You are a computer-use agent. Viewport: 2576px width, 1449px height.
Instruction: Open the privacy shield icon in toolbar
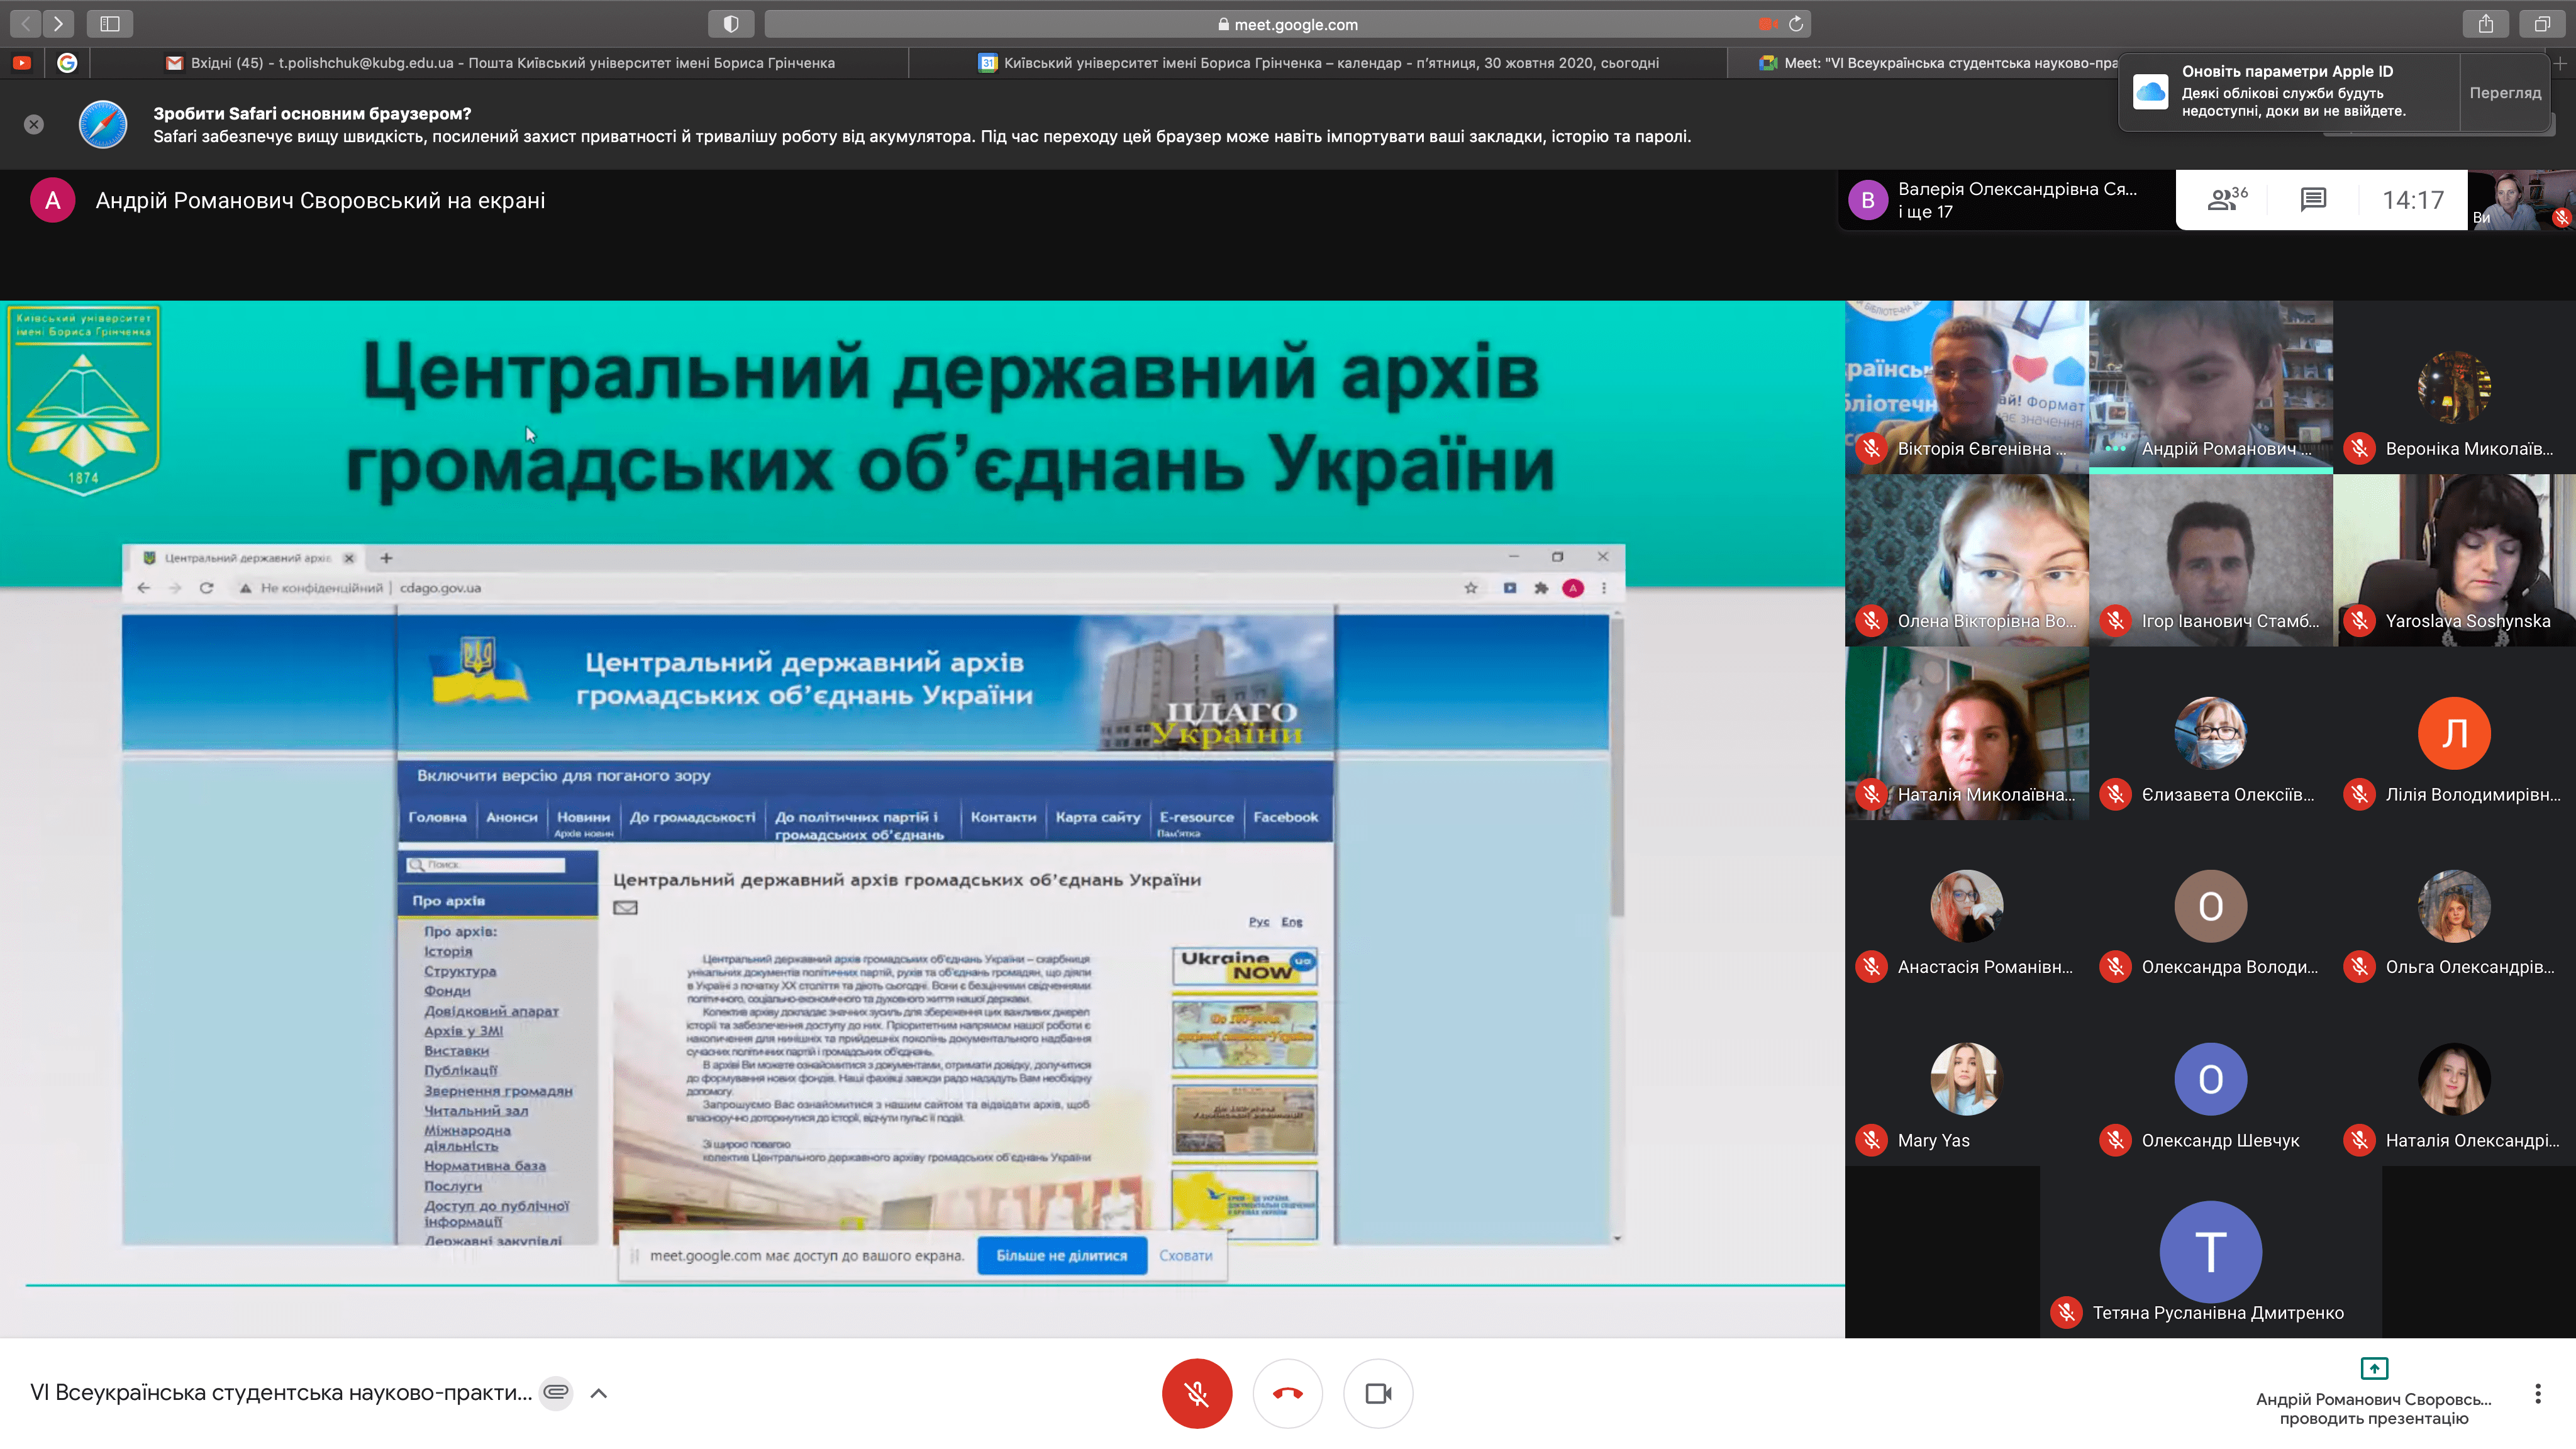[x=731, y=24]
